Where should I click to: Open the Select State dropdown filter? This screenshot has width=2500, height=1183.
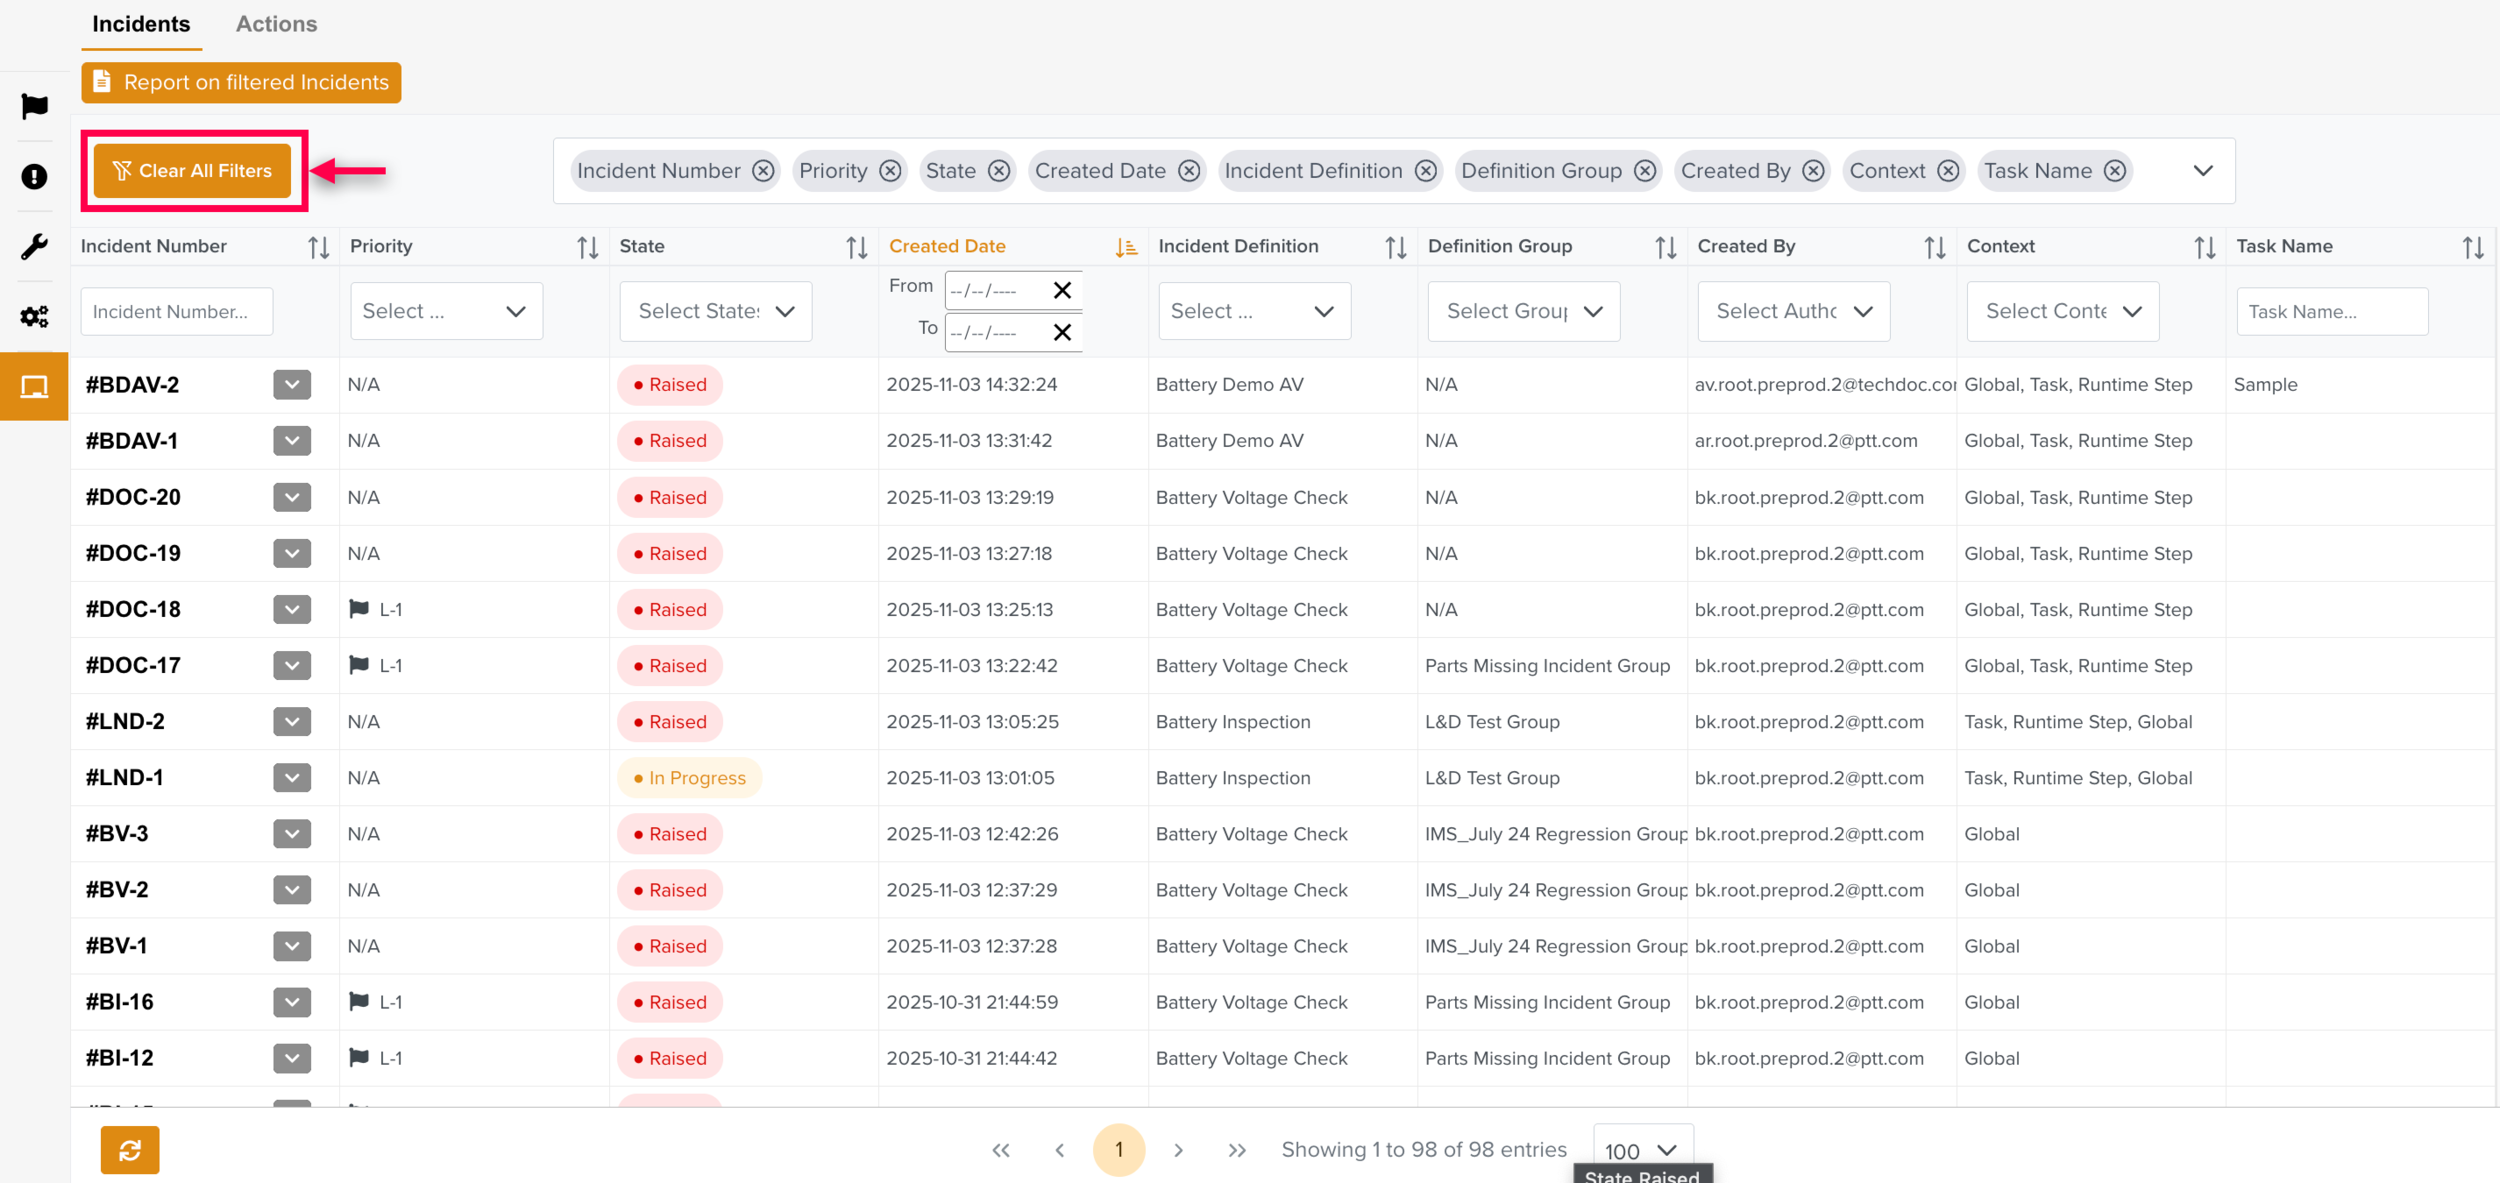coord(715,311)
